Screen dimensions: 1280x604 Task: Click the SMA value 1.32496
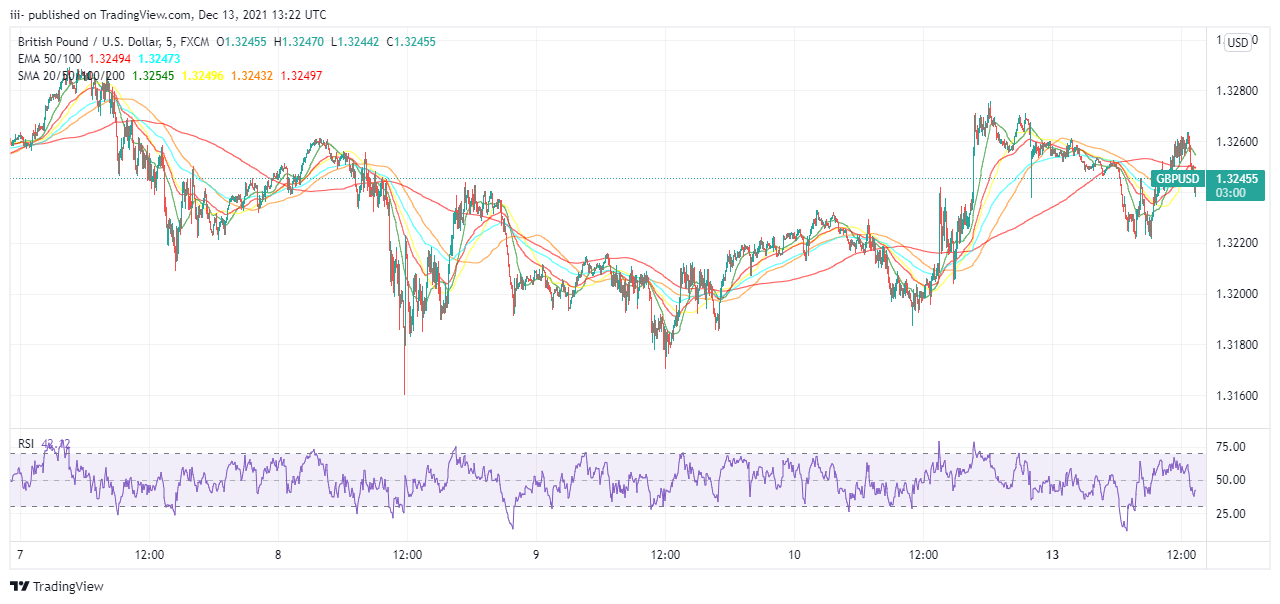[x=203, y=76]
